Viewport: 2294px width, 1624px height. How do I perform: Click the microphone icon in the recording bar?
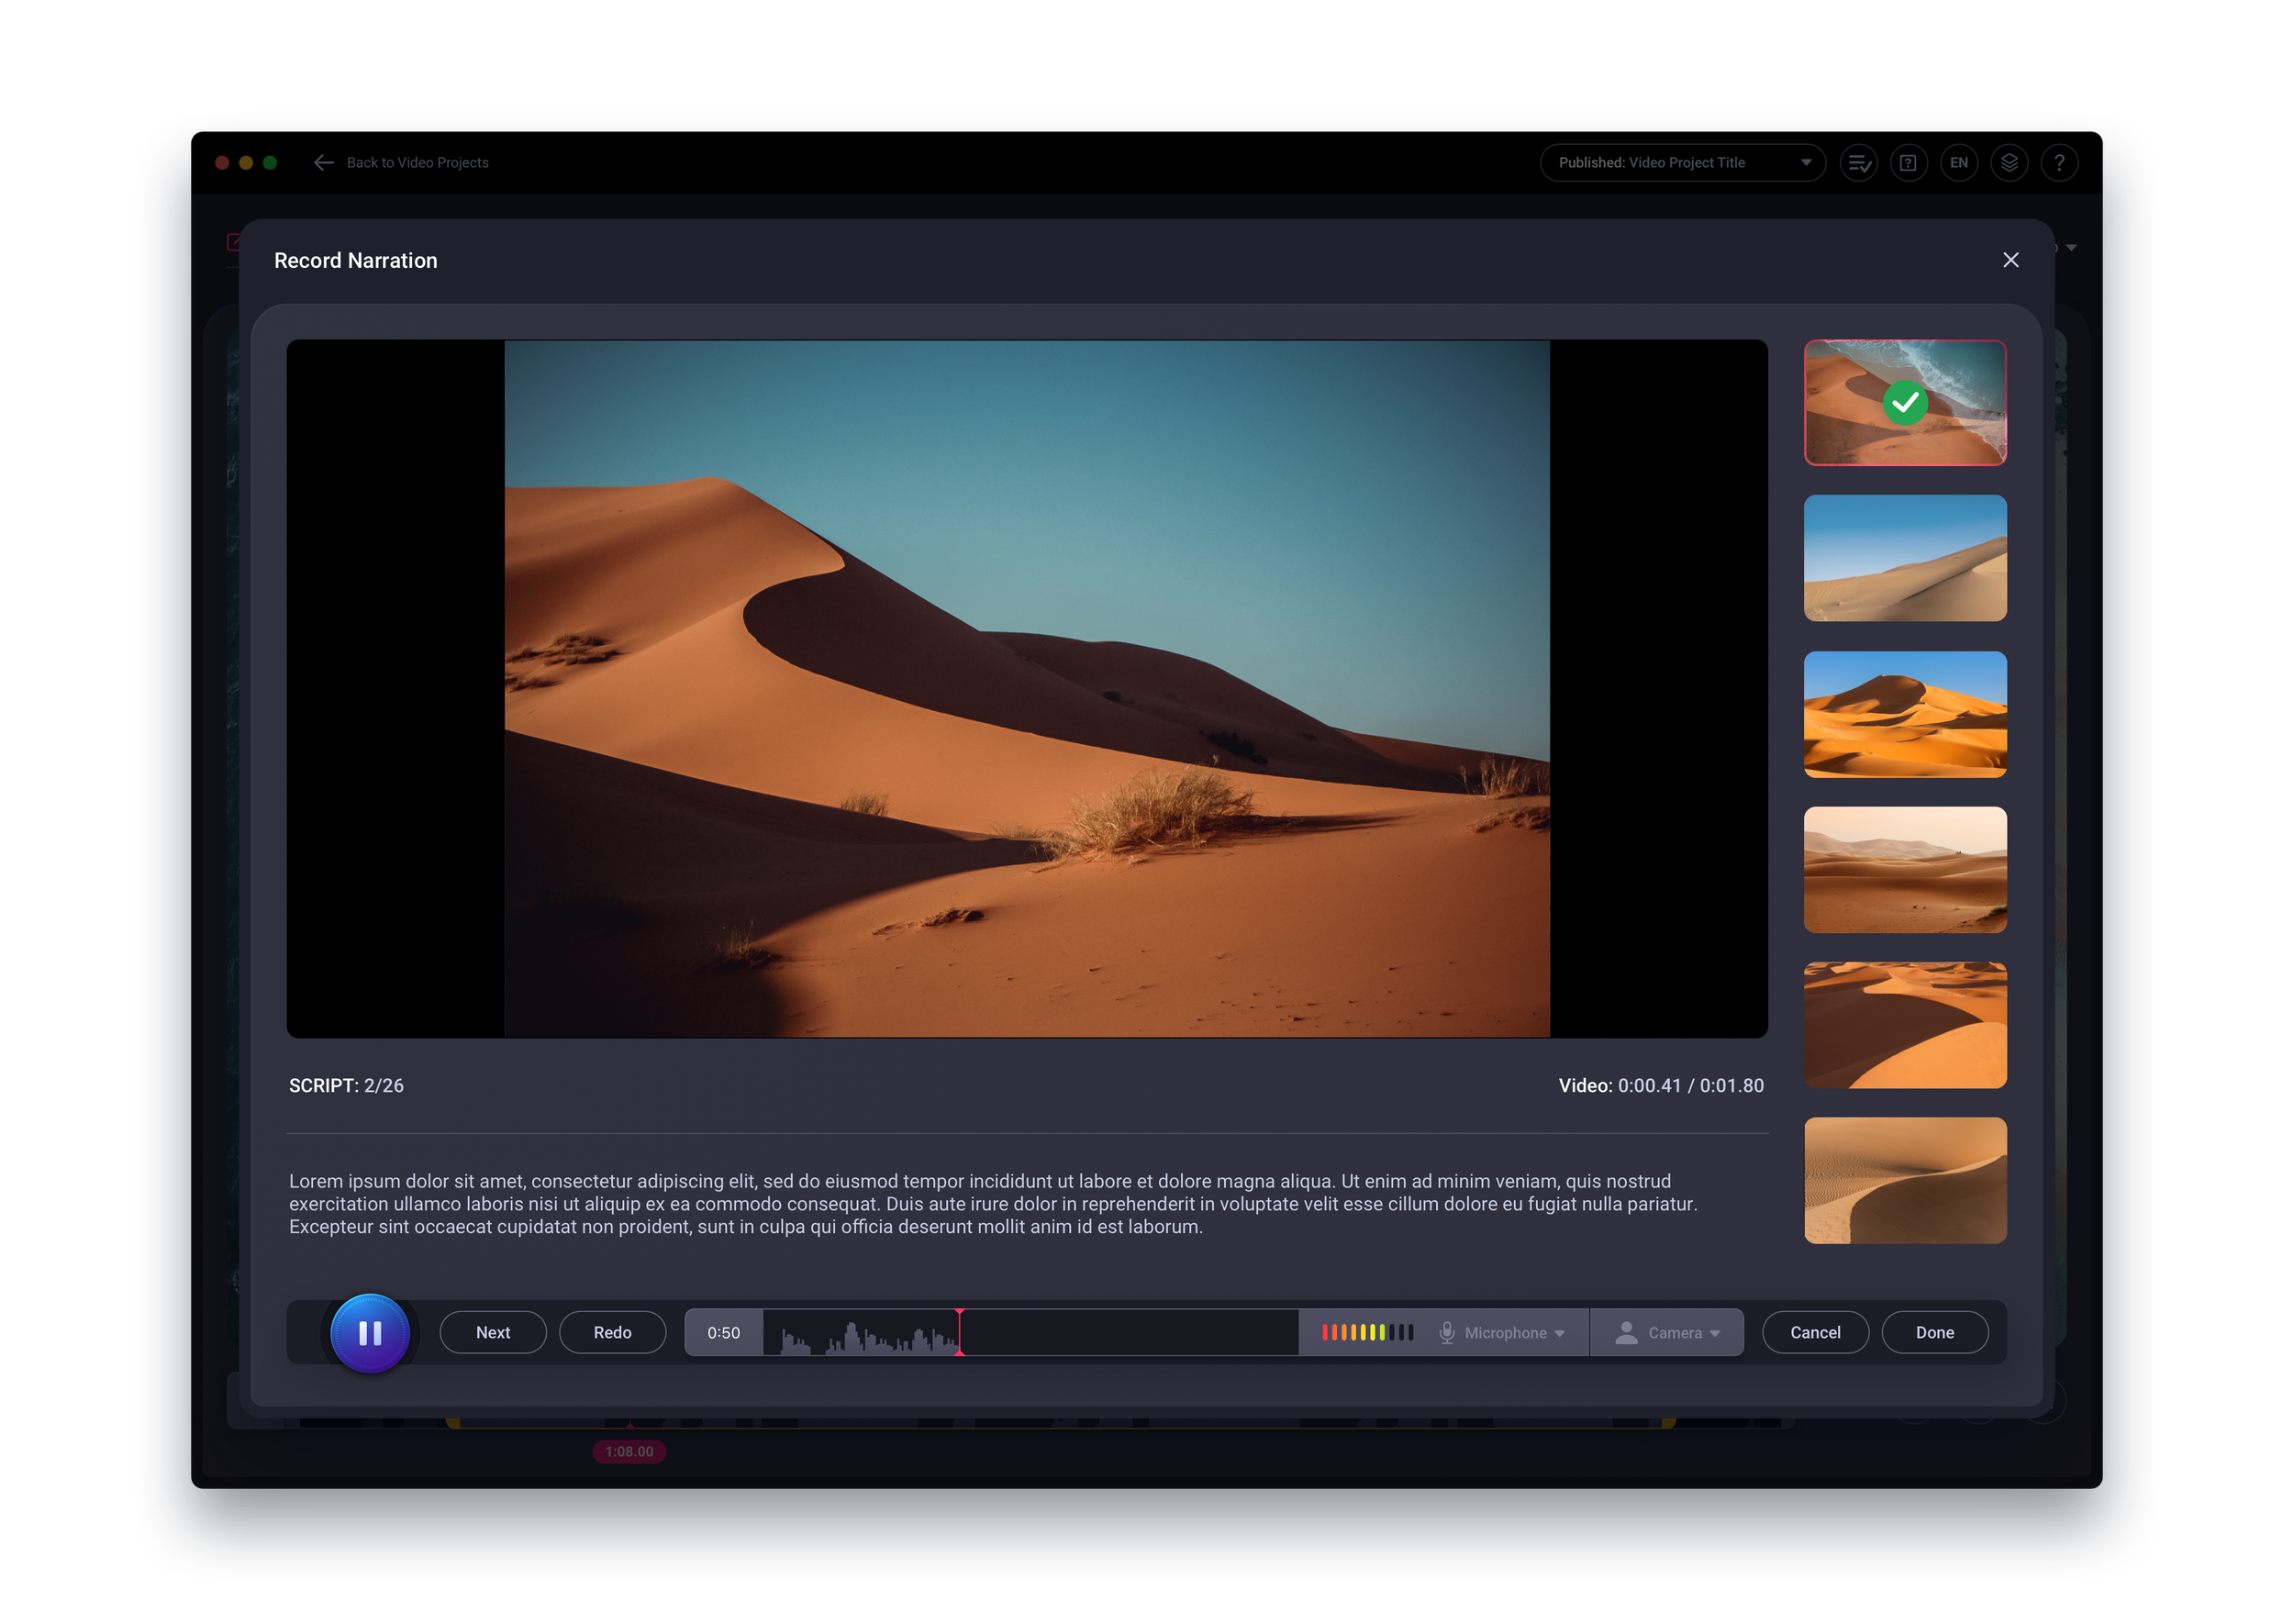(x=1447, y=1331)
